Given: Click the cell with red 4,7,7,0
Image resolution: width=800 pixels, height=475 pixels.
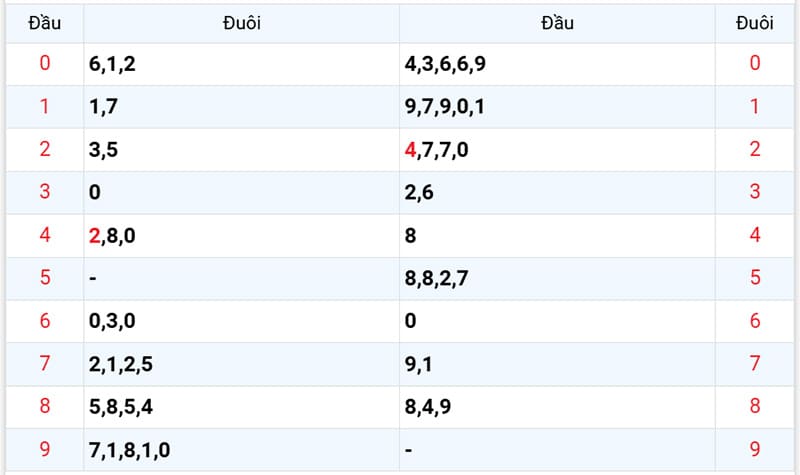Looking at the screenshot, I should click(557, 150).
